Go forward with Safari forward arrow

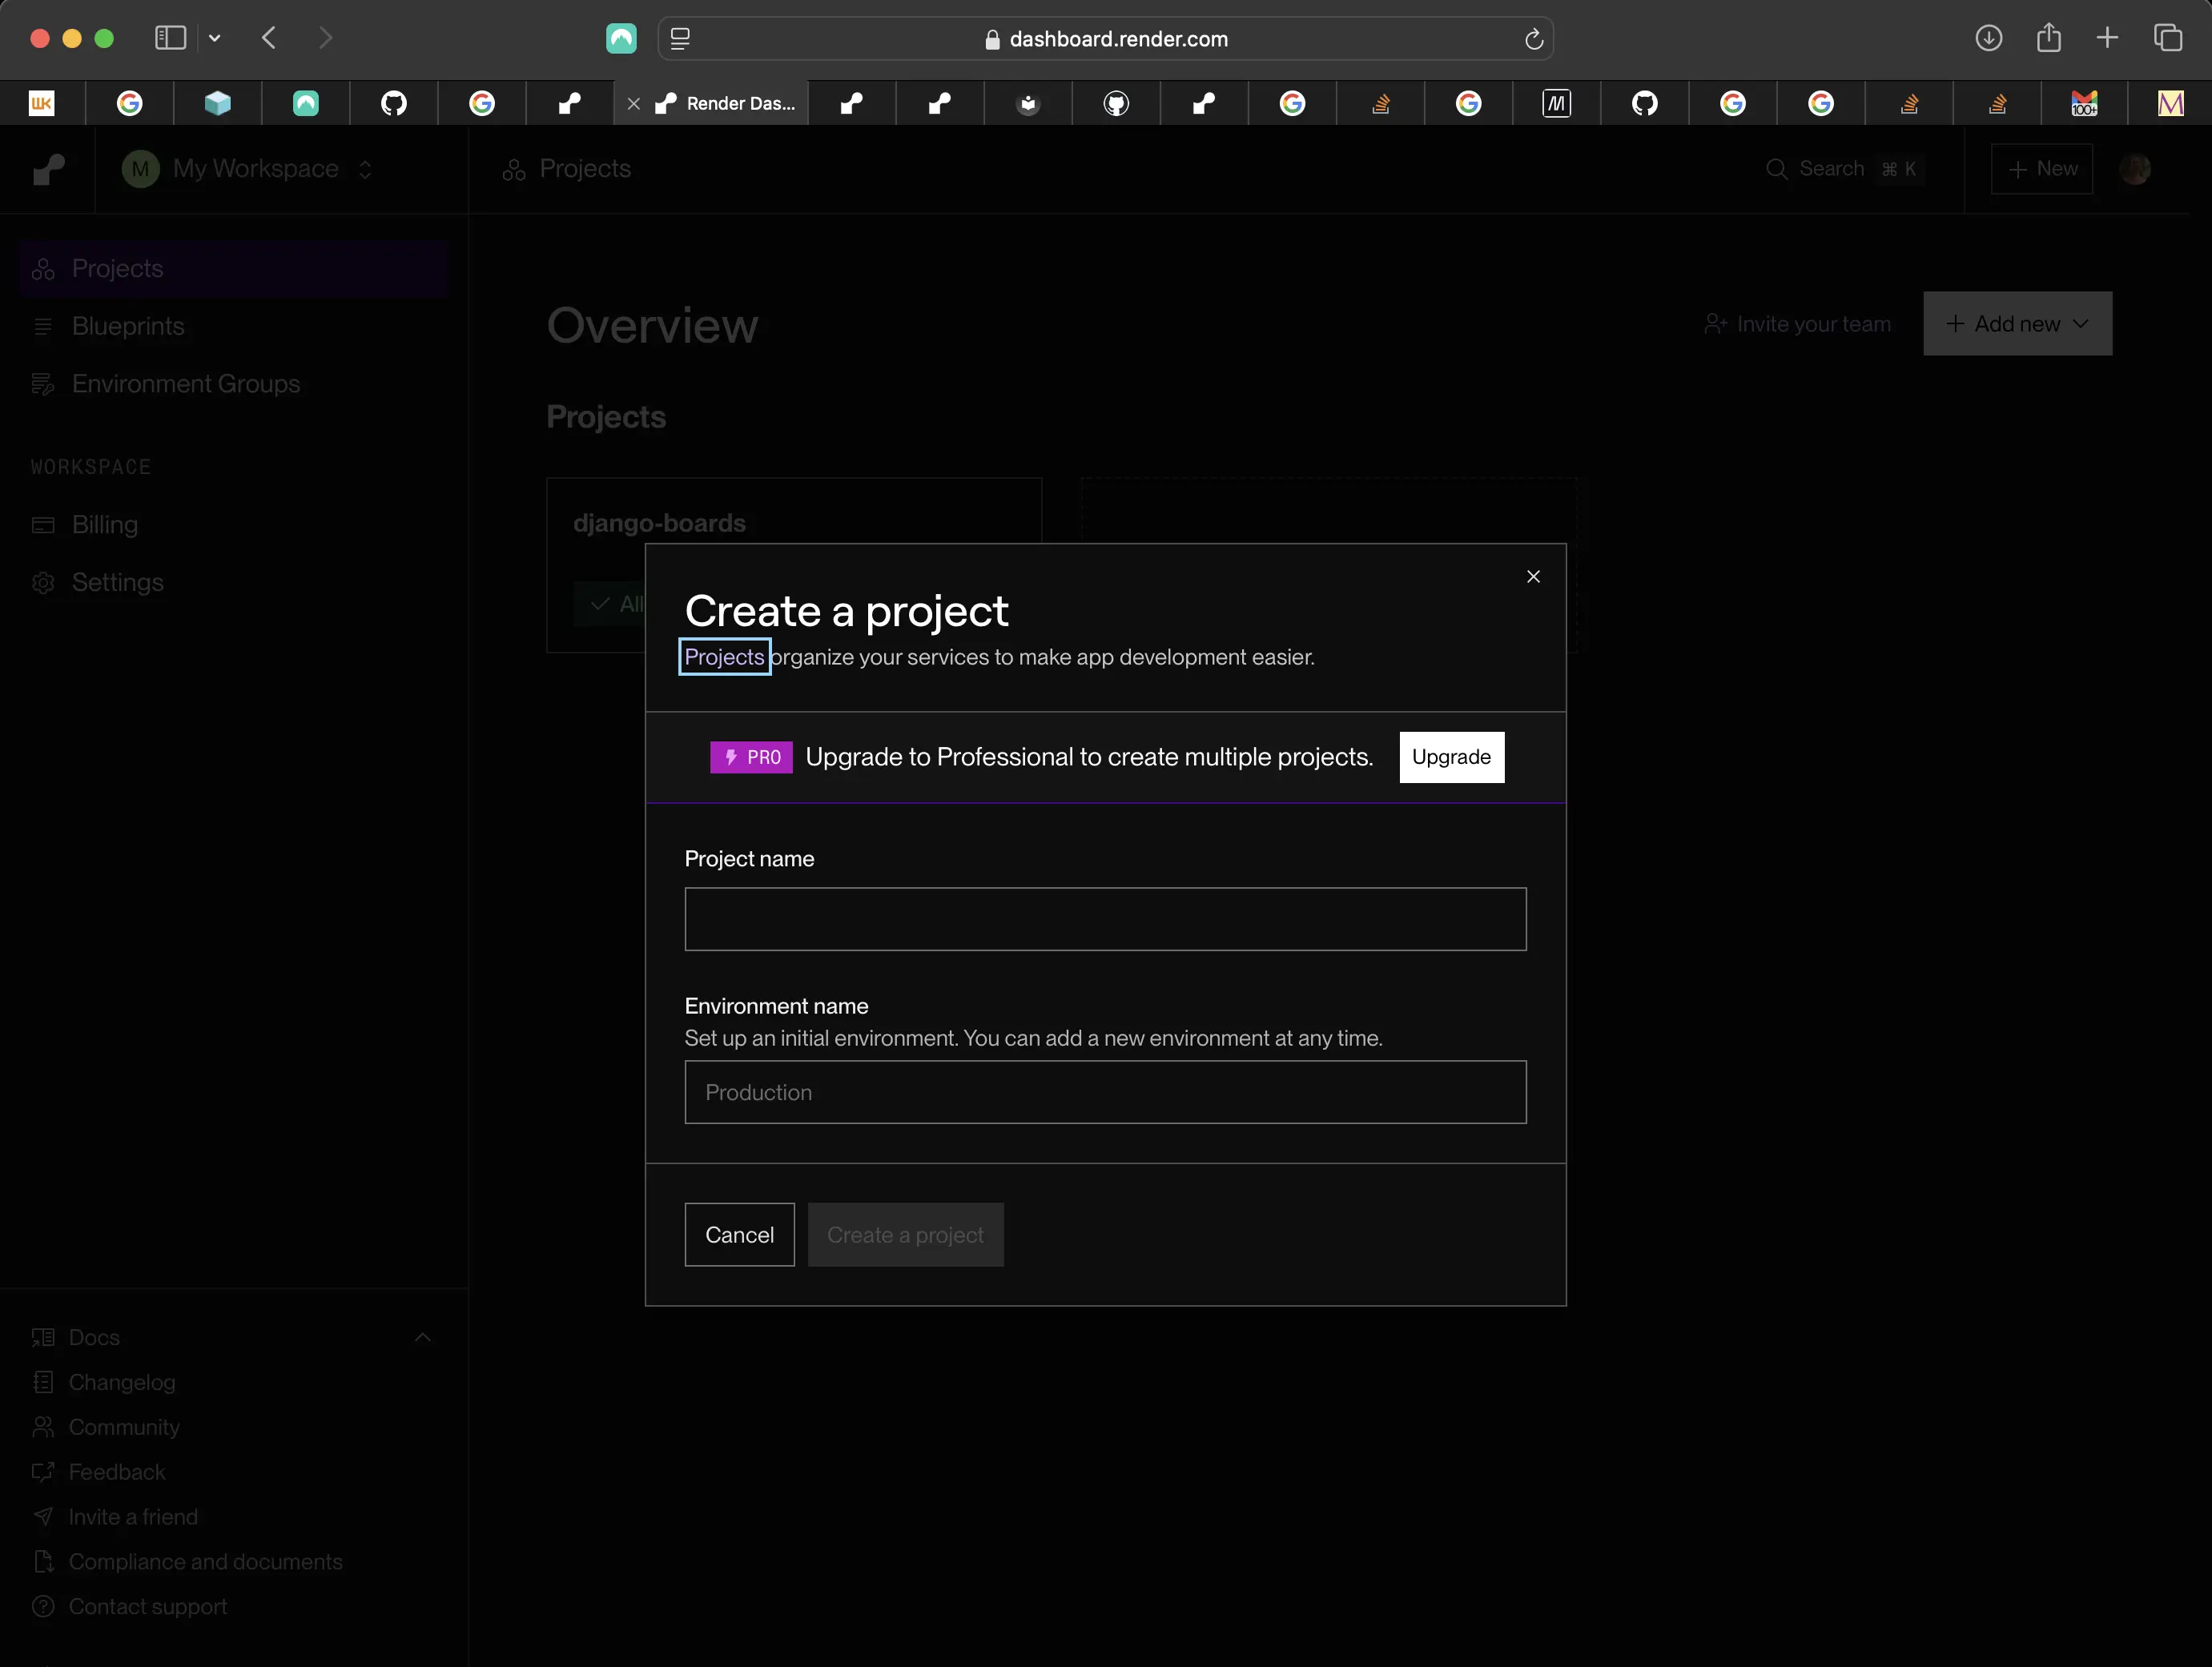coord(325,38)
